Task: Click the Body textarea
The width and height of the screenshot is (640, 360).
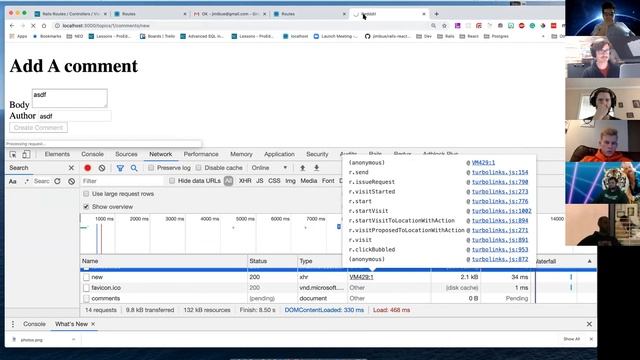Action: click(x=70, y=98)
